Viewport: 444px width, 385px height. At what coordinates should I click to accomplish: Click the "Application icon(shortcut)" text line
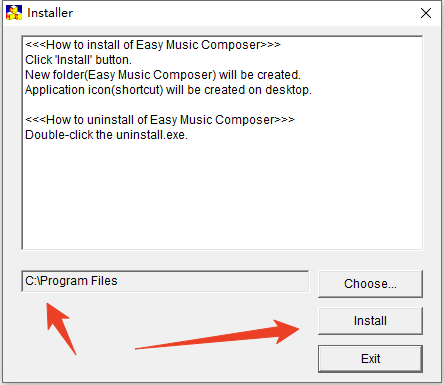coord(168,90)
